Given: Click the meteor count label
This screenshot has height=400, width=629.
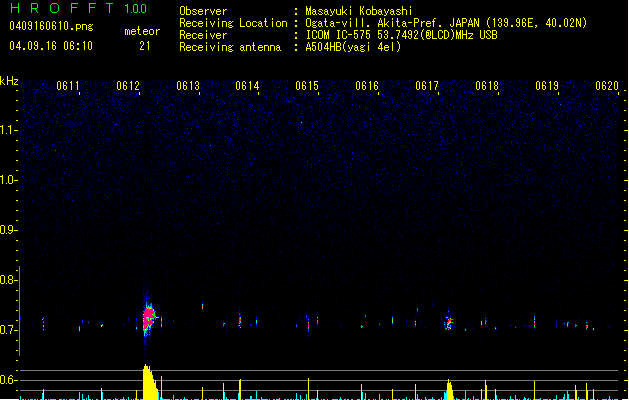Looking at the screenshot, I should click(142, 31).
